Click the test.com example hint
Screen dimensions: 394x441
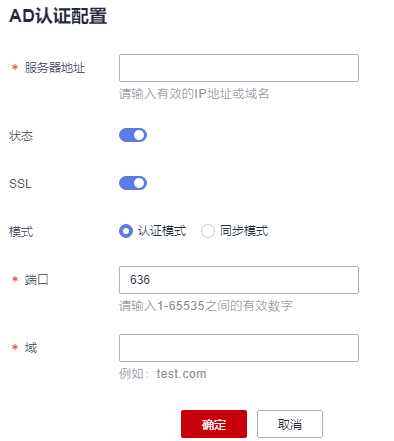[181, 374]
